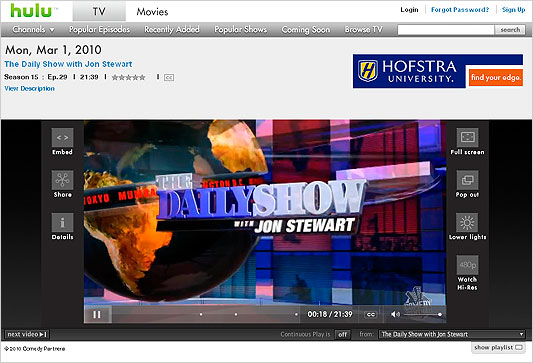The width and height of the screenshot is (533, 363).
Task: Select 480p Watch Hi-Res icon
Action: point(467,265)
